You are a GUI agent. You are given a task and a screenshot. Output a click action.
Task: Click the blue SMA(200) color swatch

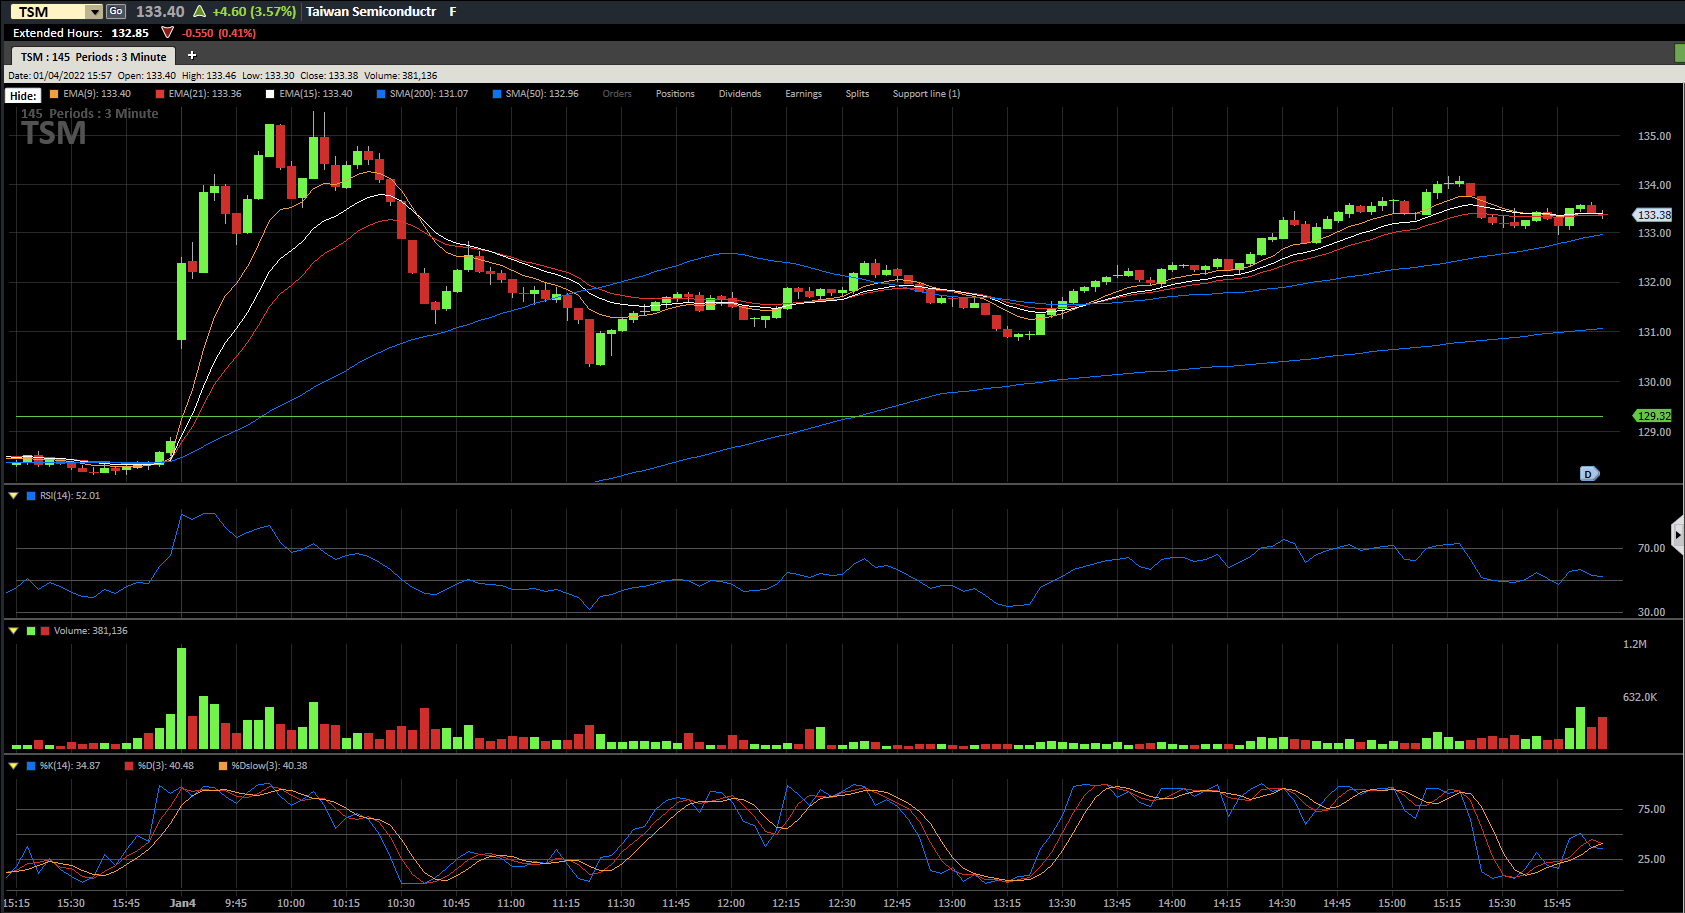[381, 94]
